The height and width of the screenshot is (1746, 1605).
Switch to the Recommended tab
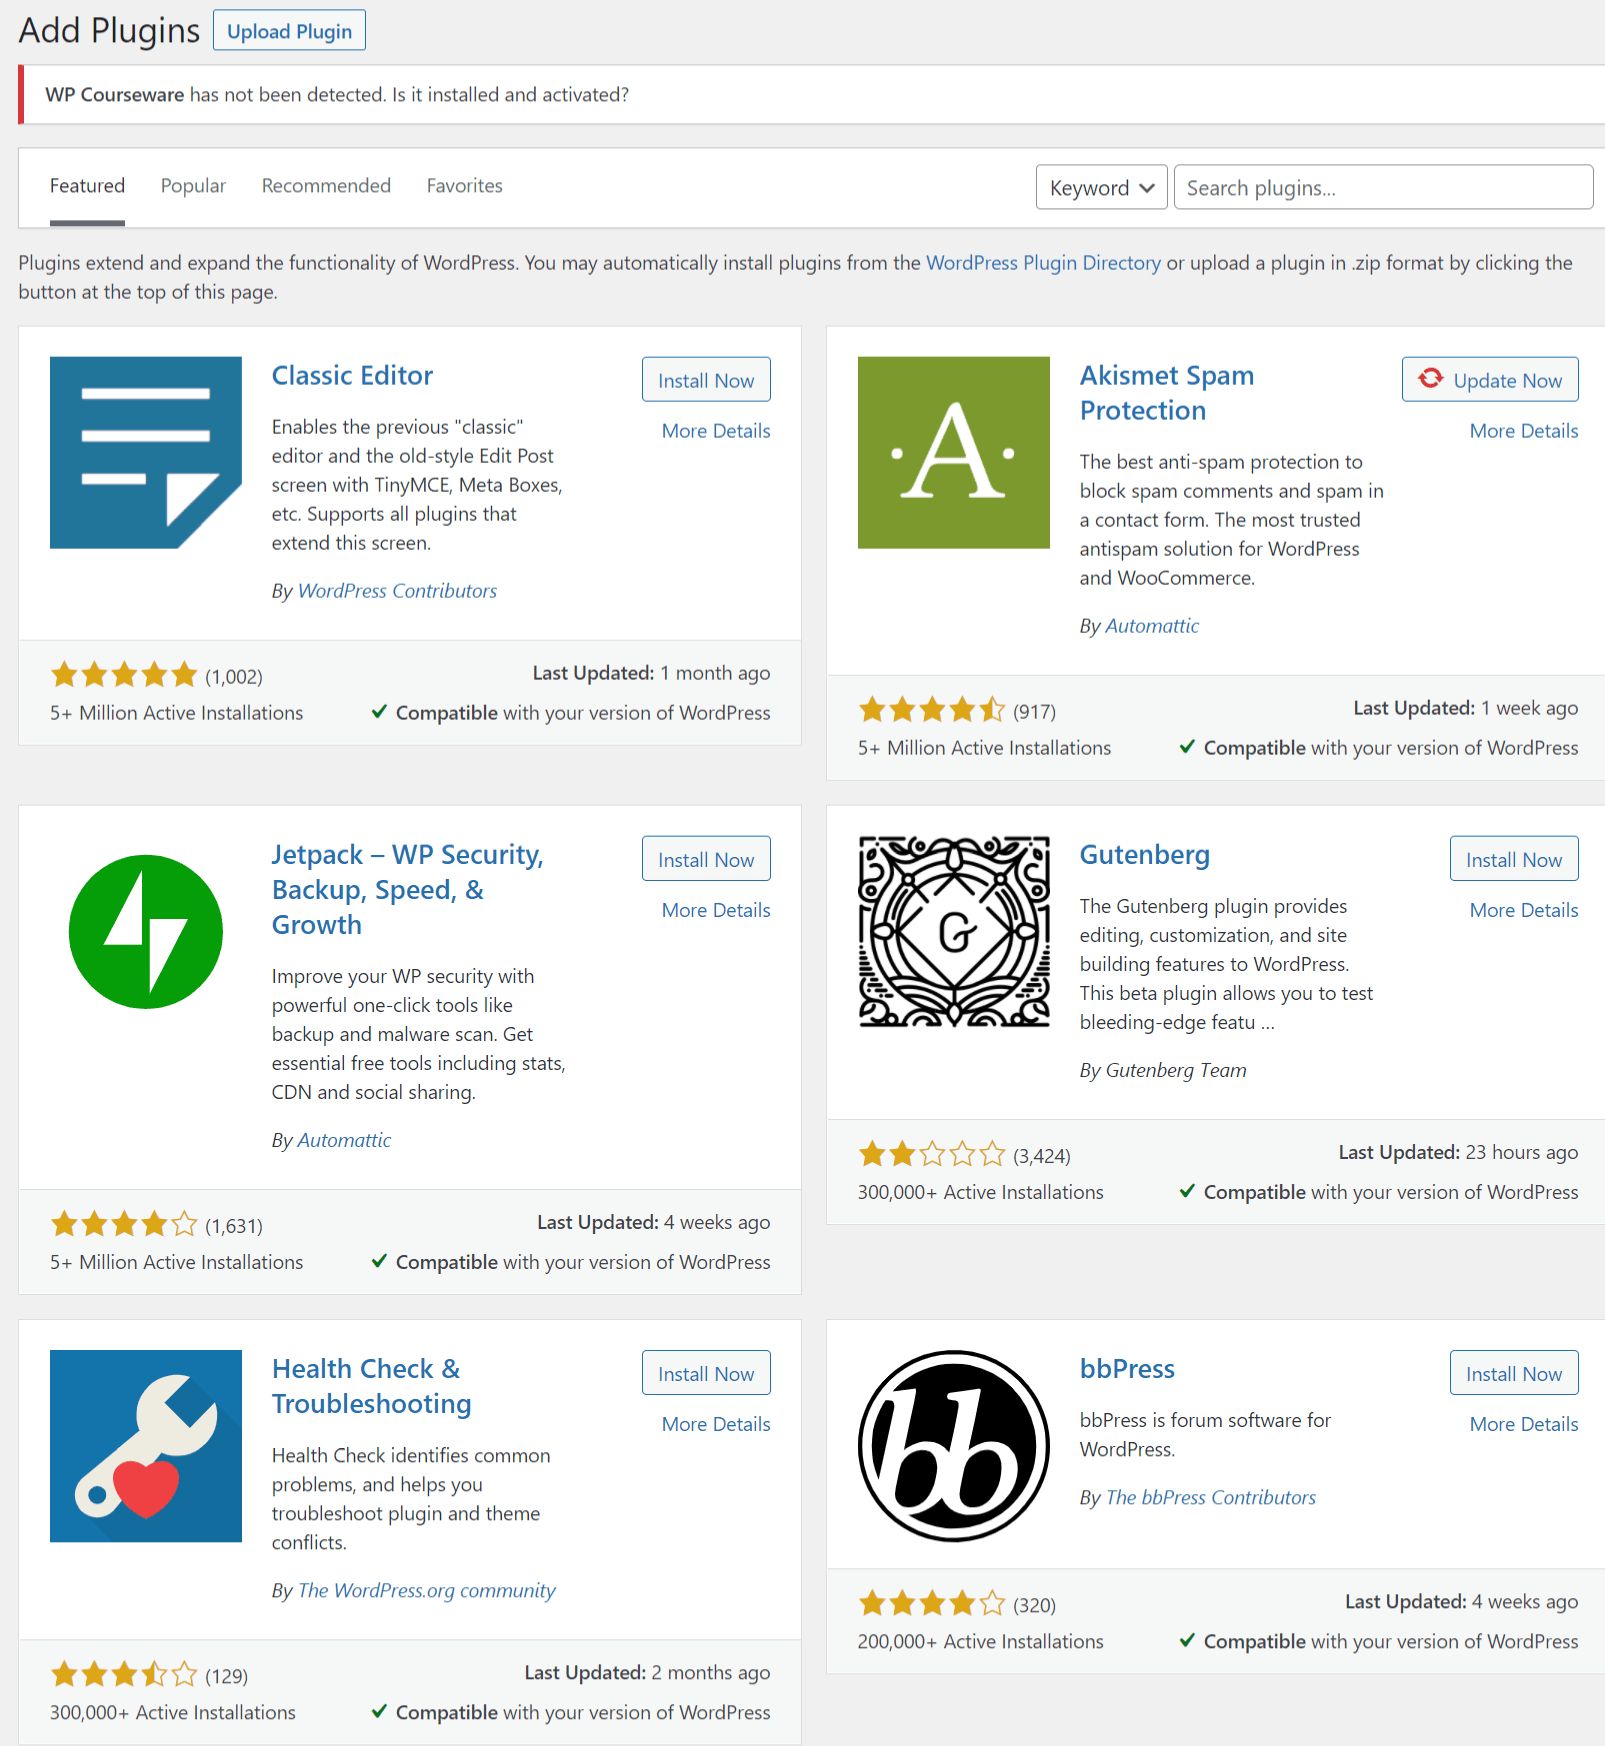pyautogui.click(x=325, y=186)
